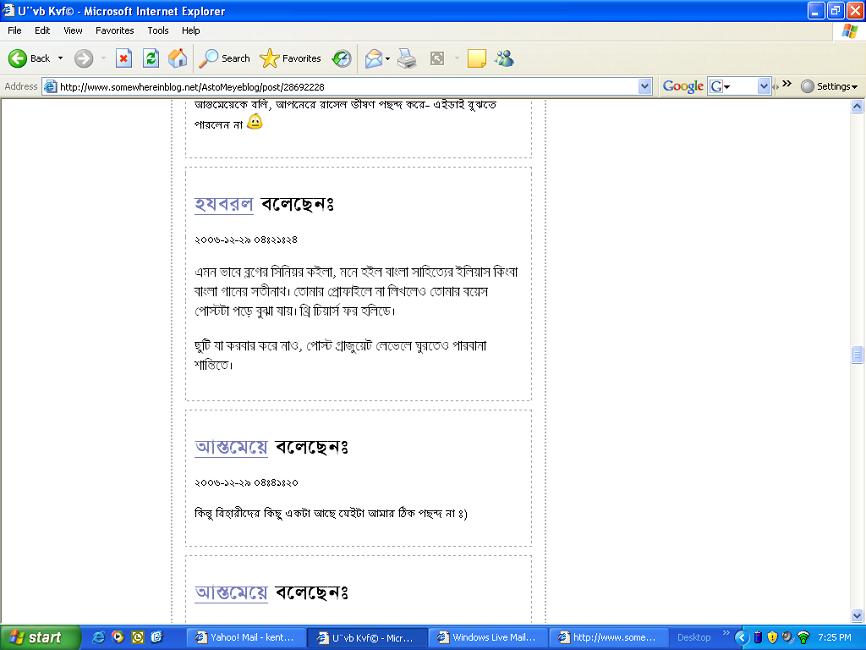Expand the address bar URL dropdown
866x650 pixels.
pos(645,86)
